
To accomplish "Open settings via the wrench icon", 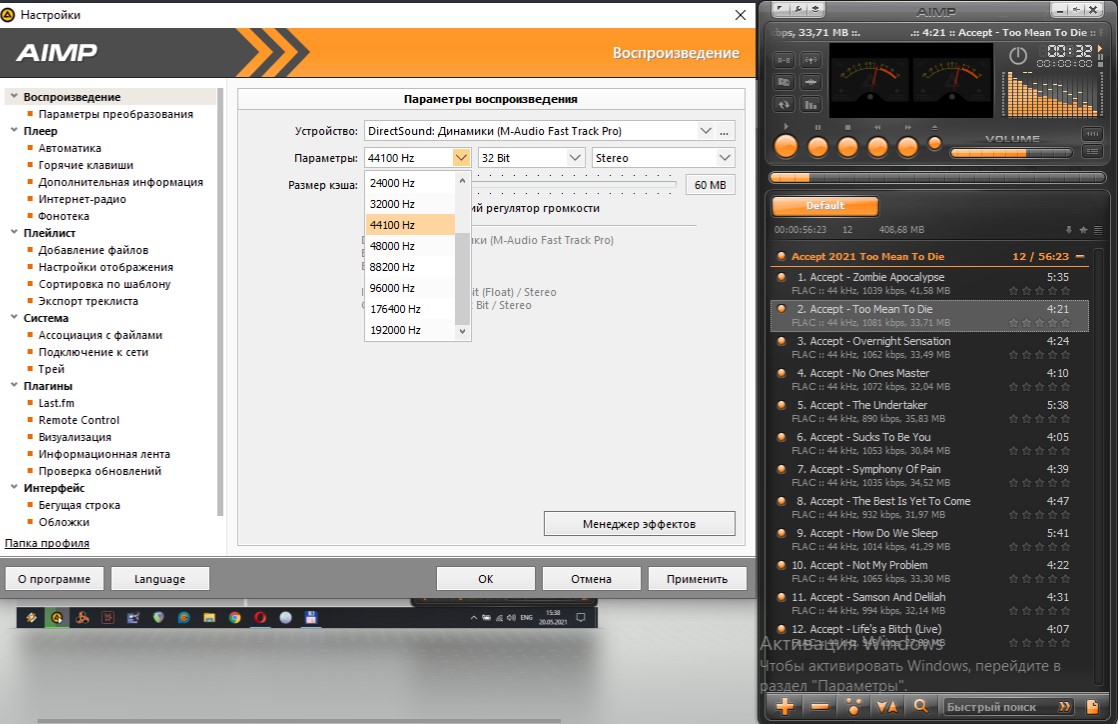I will pyautogui.click(x=798, y=9).
